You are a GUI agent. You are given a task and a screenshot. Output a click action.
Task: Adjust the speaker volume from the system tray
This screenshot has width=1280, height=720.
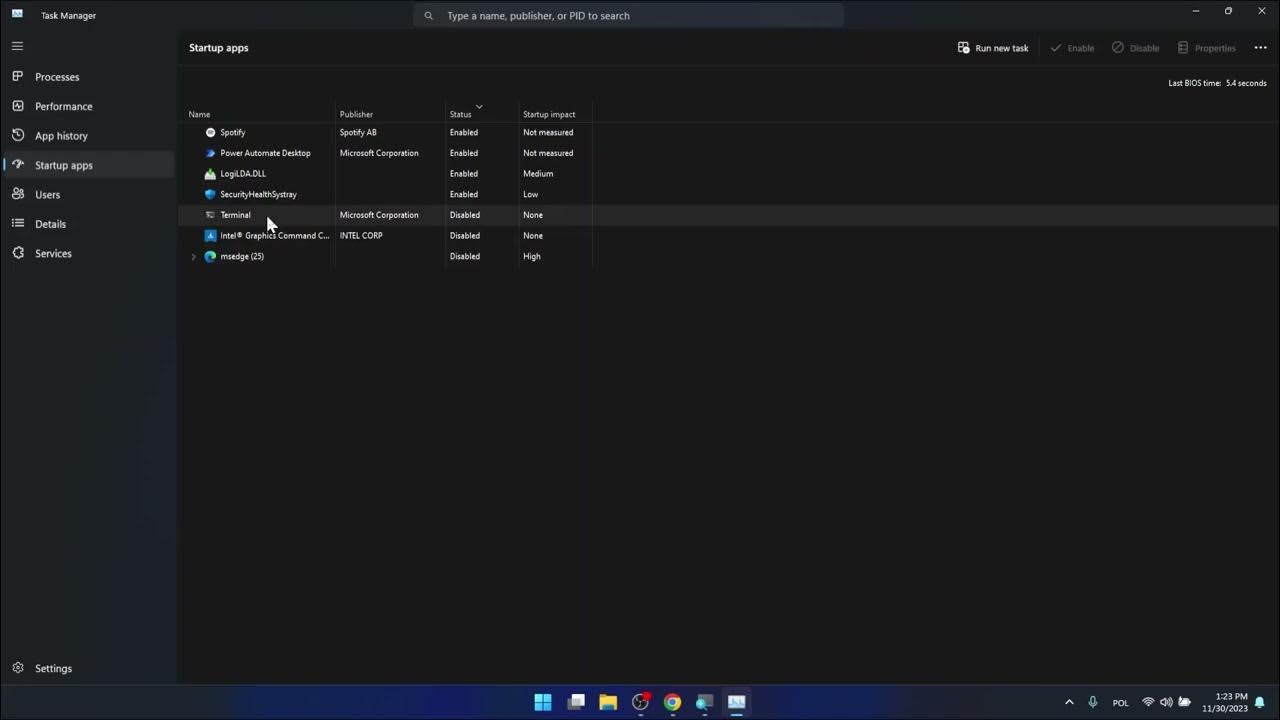click(x=1166, y=702)
